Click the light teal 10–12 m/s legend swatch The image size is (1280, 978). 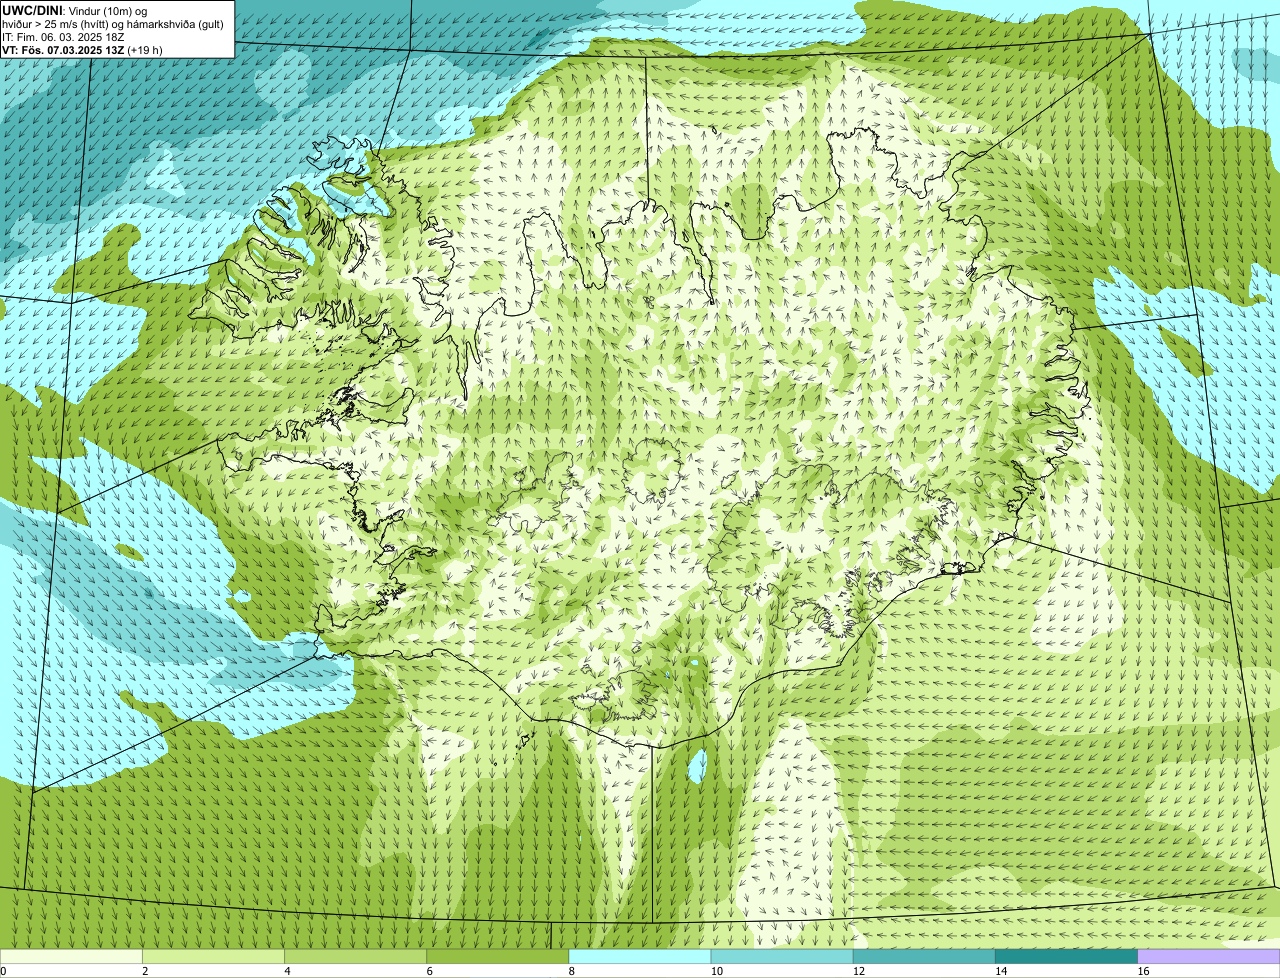coord(782,957)
